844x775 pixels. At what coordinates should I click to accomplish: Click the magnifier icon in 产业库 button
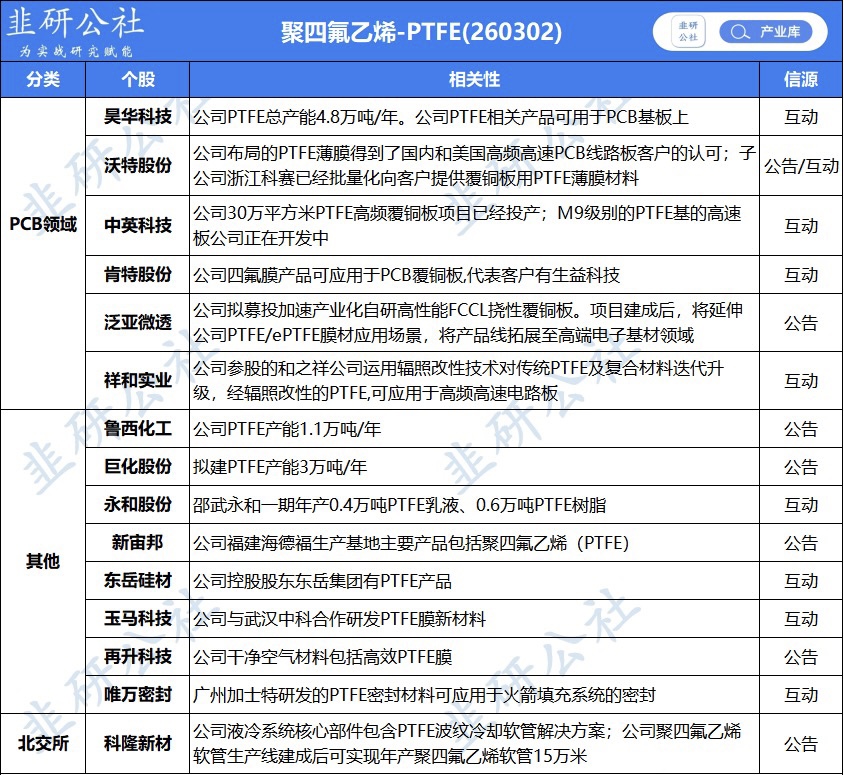point(740,32)
